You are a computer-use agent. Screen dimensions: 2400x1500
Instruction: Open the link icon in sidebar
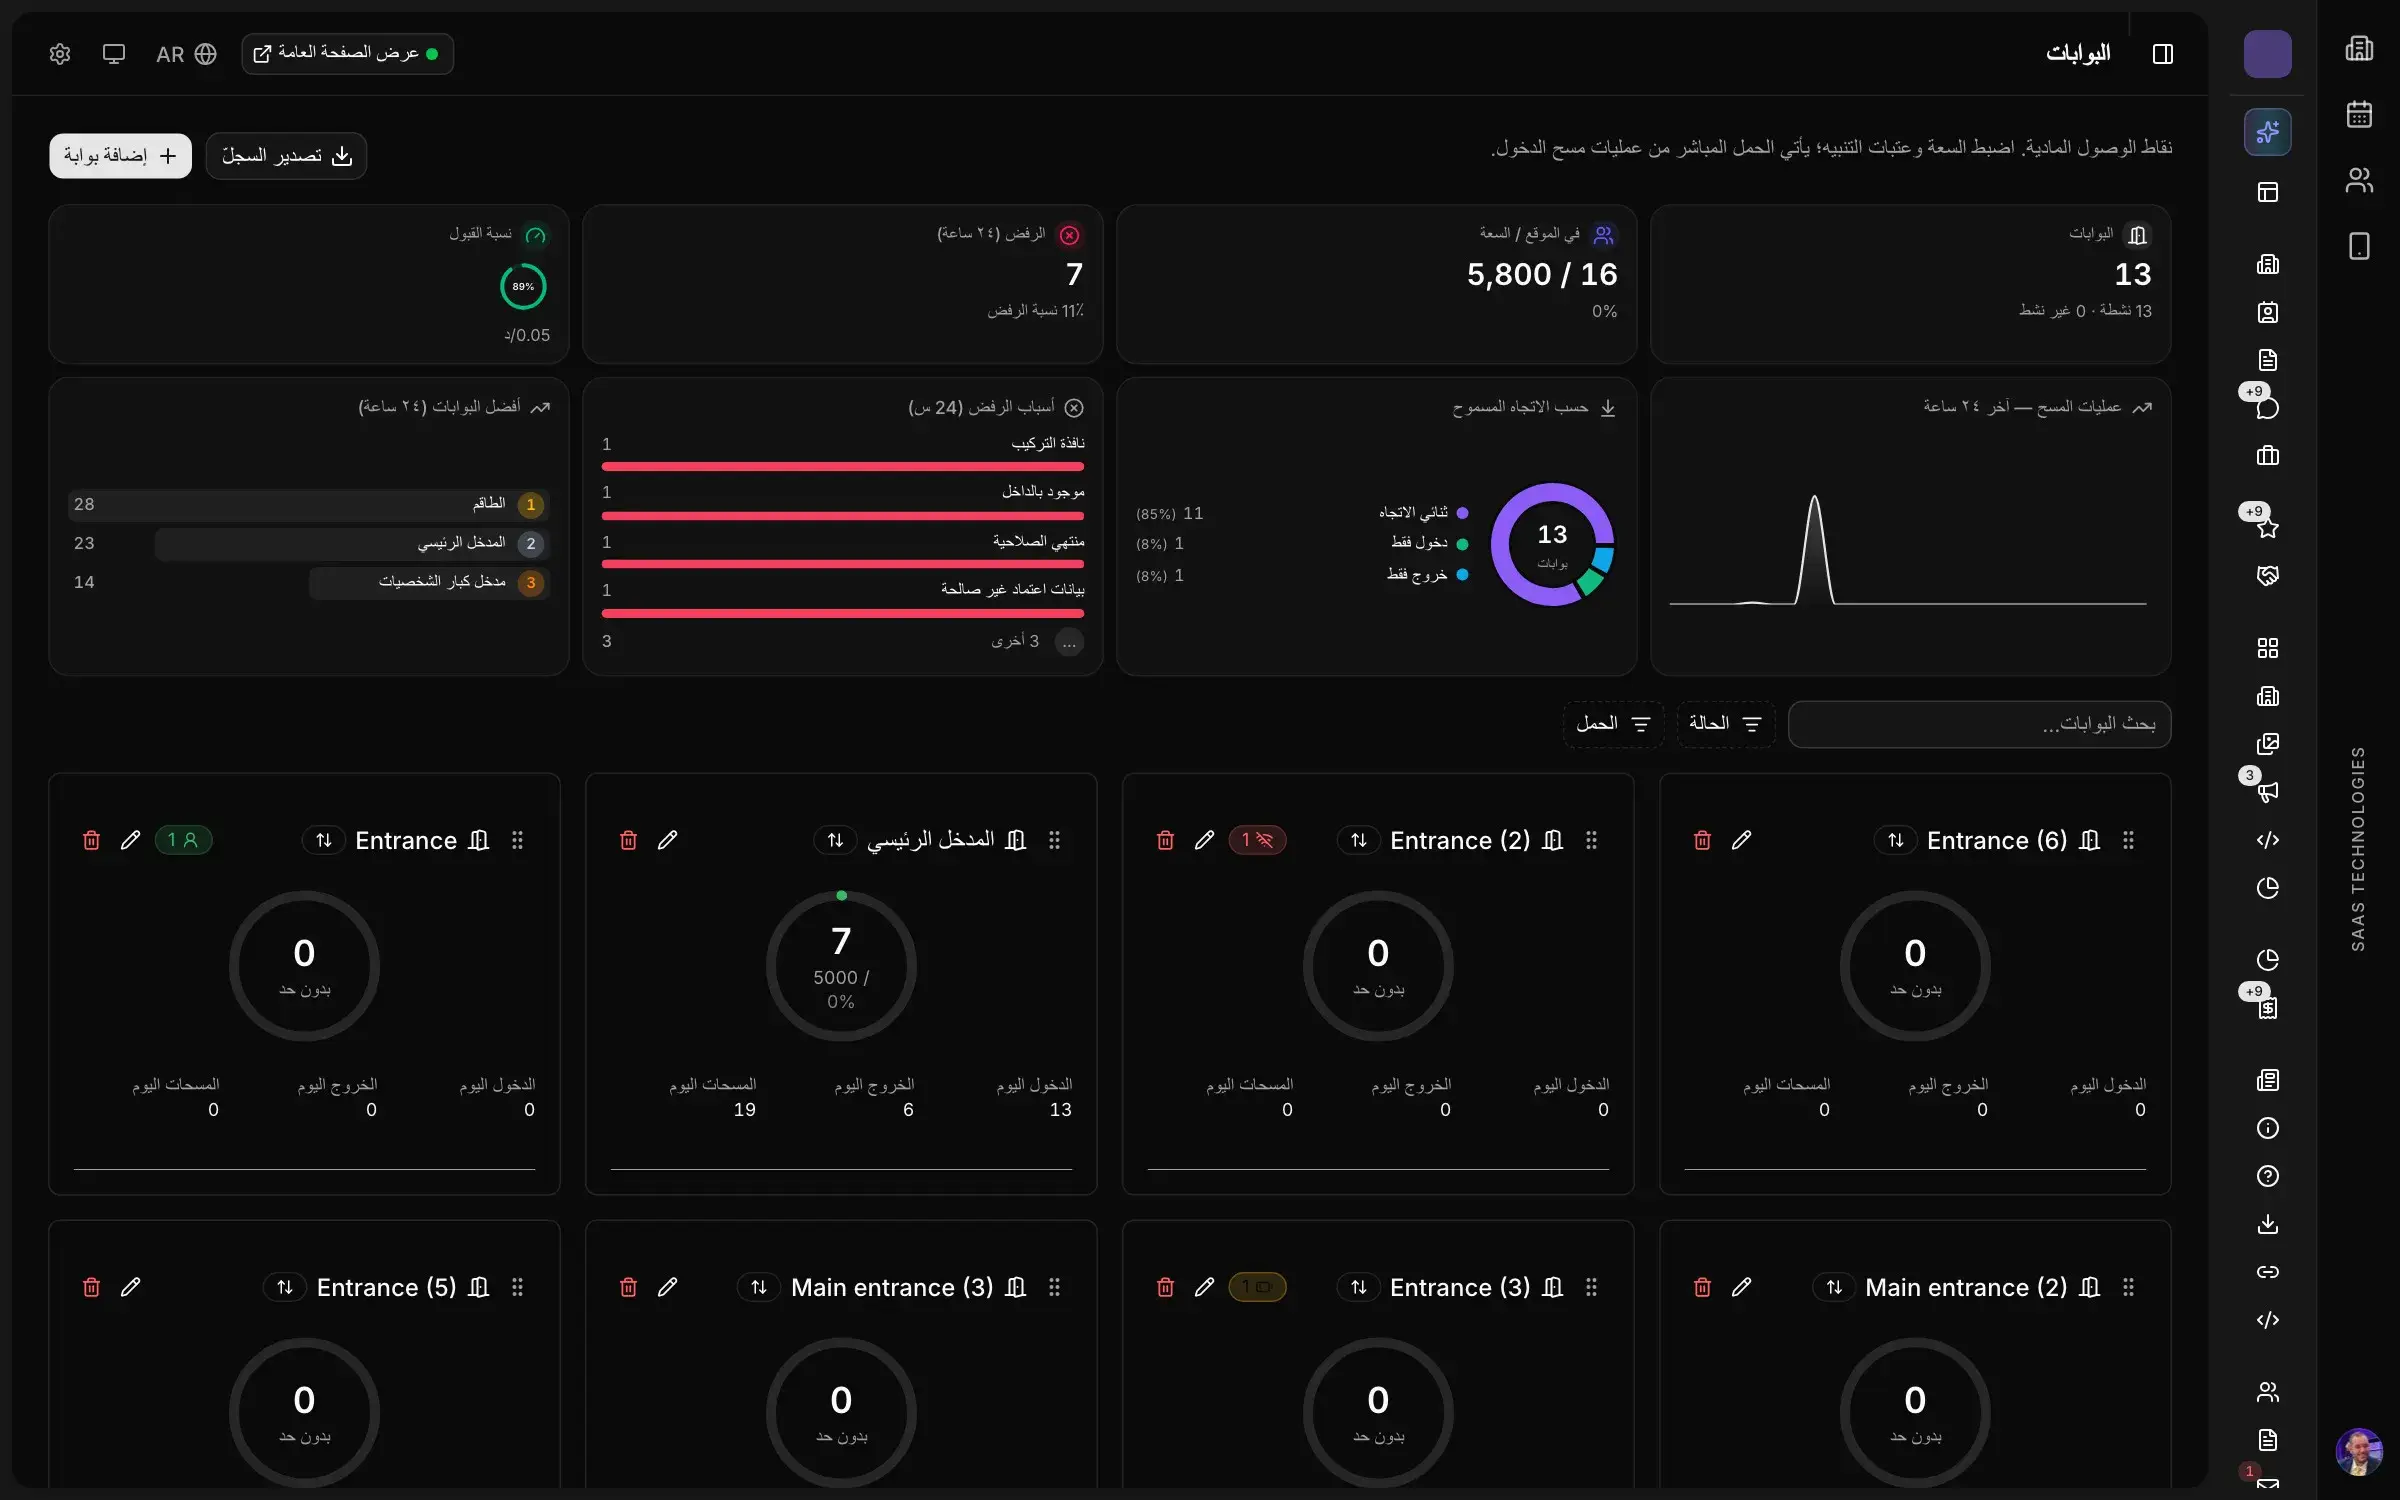[2267, 1272]
